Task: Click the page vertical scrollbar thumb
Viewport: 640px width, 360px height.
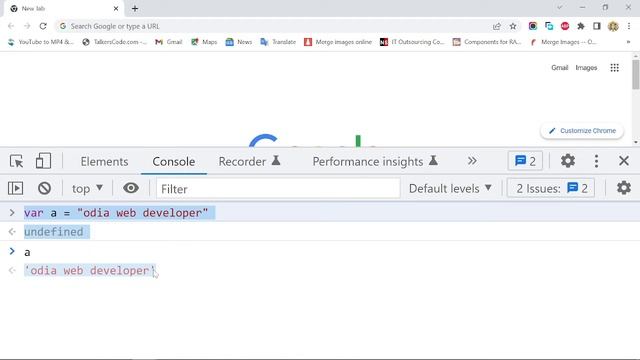Action: pyautogui.click(x=636, y=74)
